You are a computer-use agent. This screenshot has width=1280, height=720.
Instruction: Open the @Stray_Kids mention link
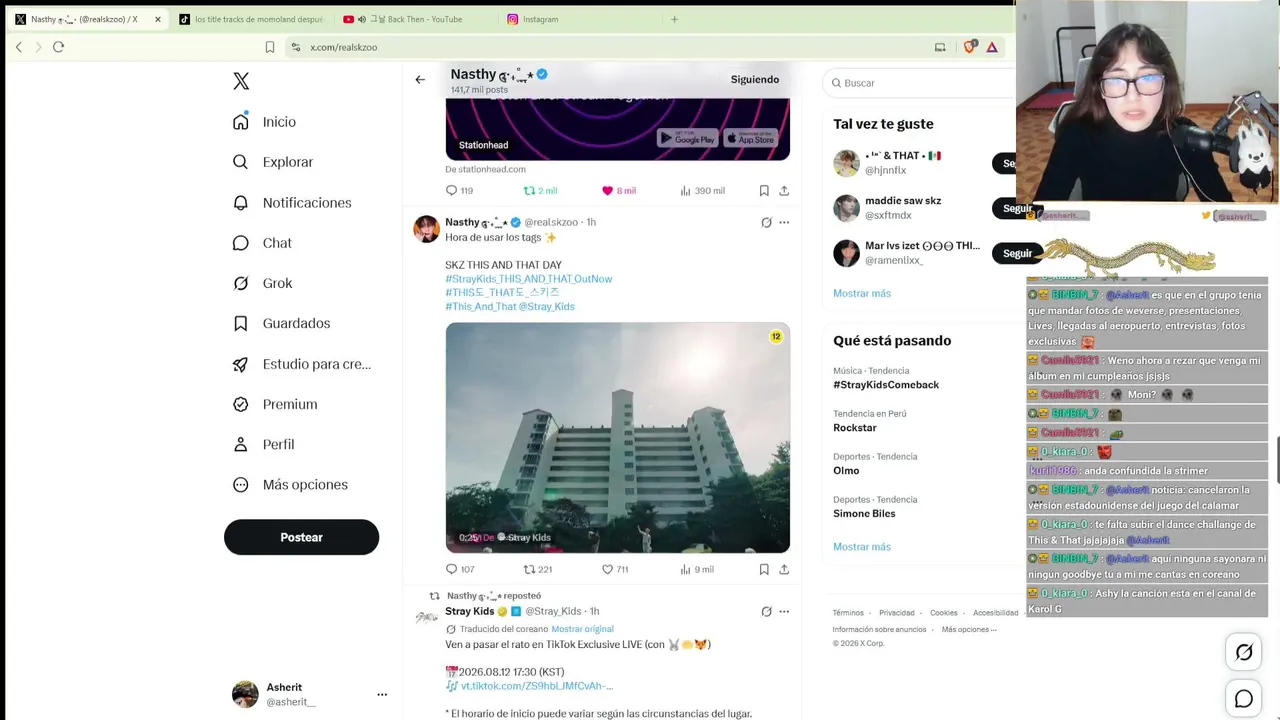pyautogui.click(x=547, y=307)
